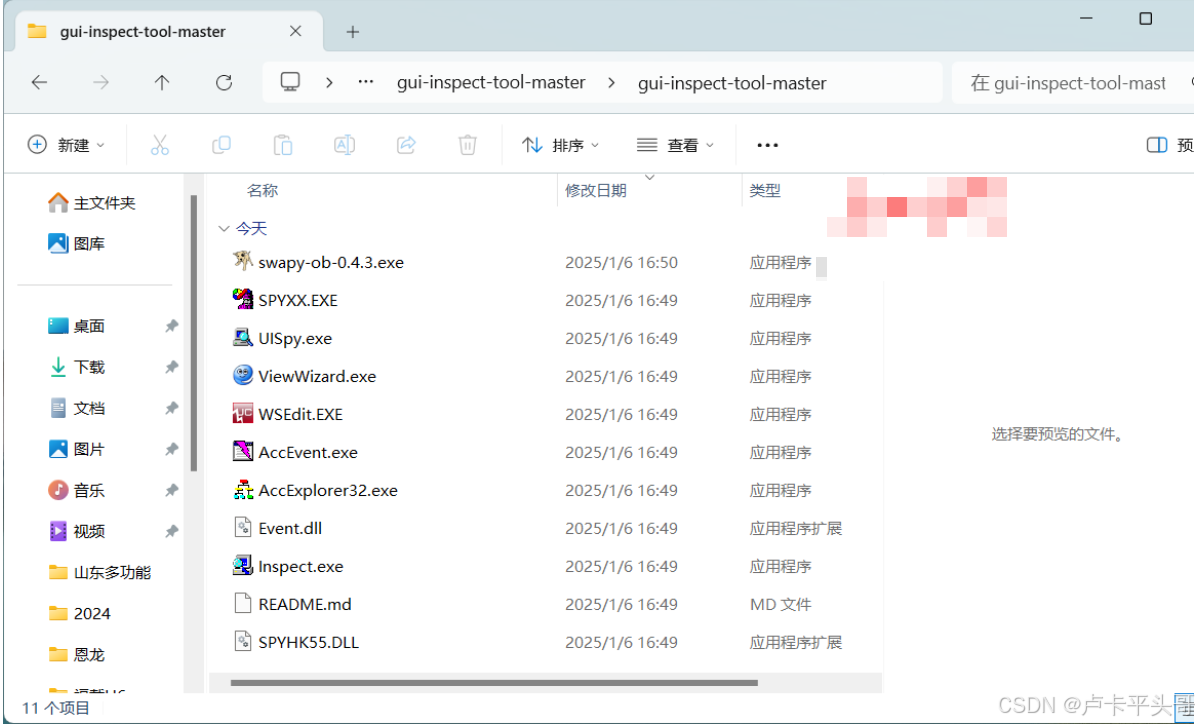Select the README.md file name
Viewport: 1199px width, 725px height.
305,604
